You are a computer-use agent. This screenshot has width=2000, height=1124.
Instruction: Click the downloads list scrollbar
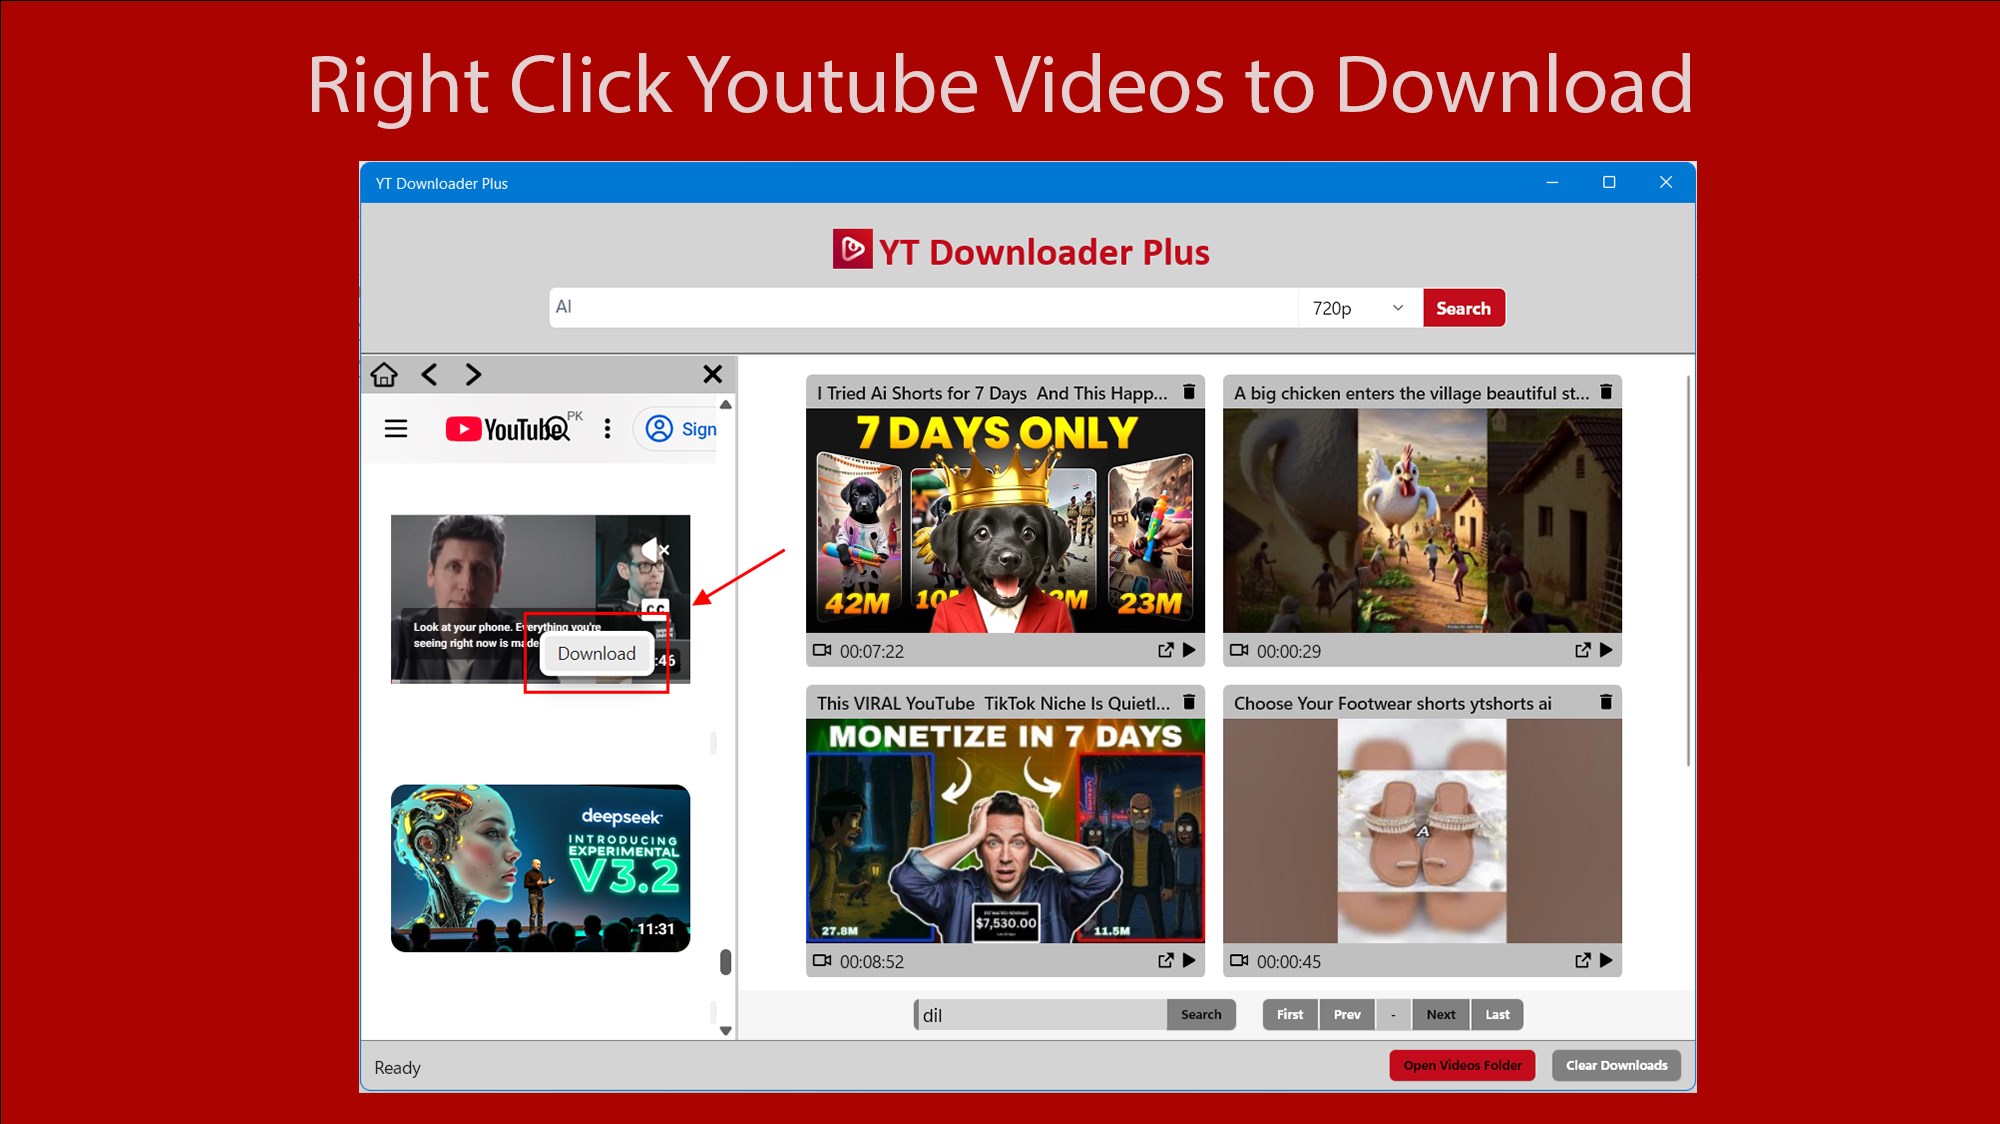click(x=1688, y=570)
